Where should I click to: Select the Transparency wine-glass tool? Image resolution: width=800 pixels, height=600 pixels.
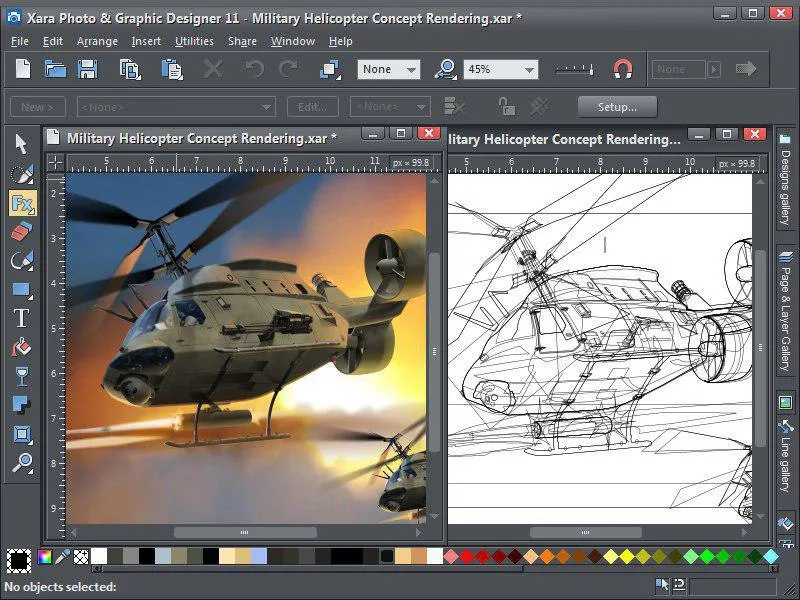(22, 377)
